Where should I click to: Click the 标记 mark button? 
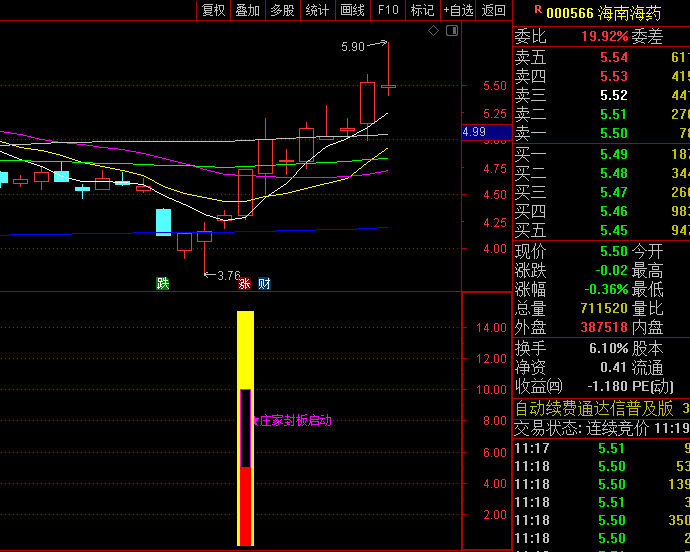(x=422, y=10)
